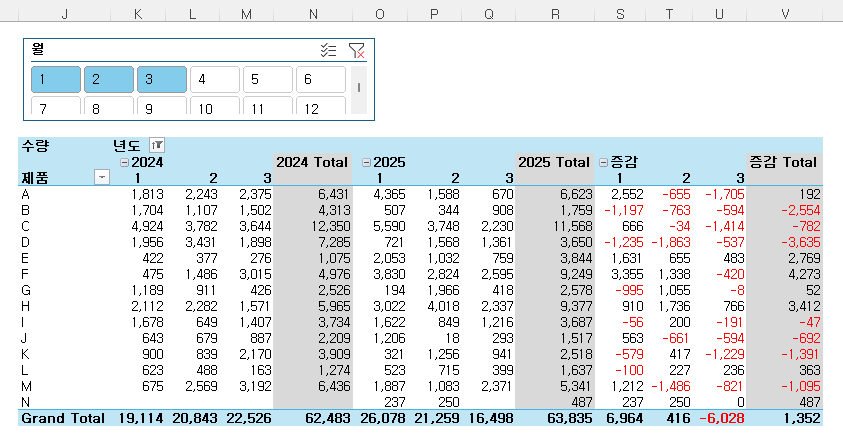Select column R header
The image size is (843, 434).
pos(555,14)
